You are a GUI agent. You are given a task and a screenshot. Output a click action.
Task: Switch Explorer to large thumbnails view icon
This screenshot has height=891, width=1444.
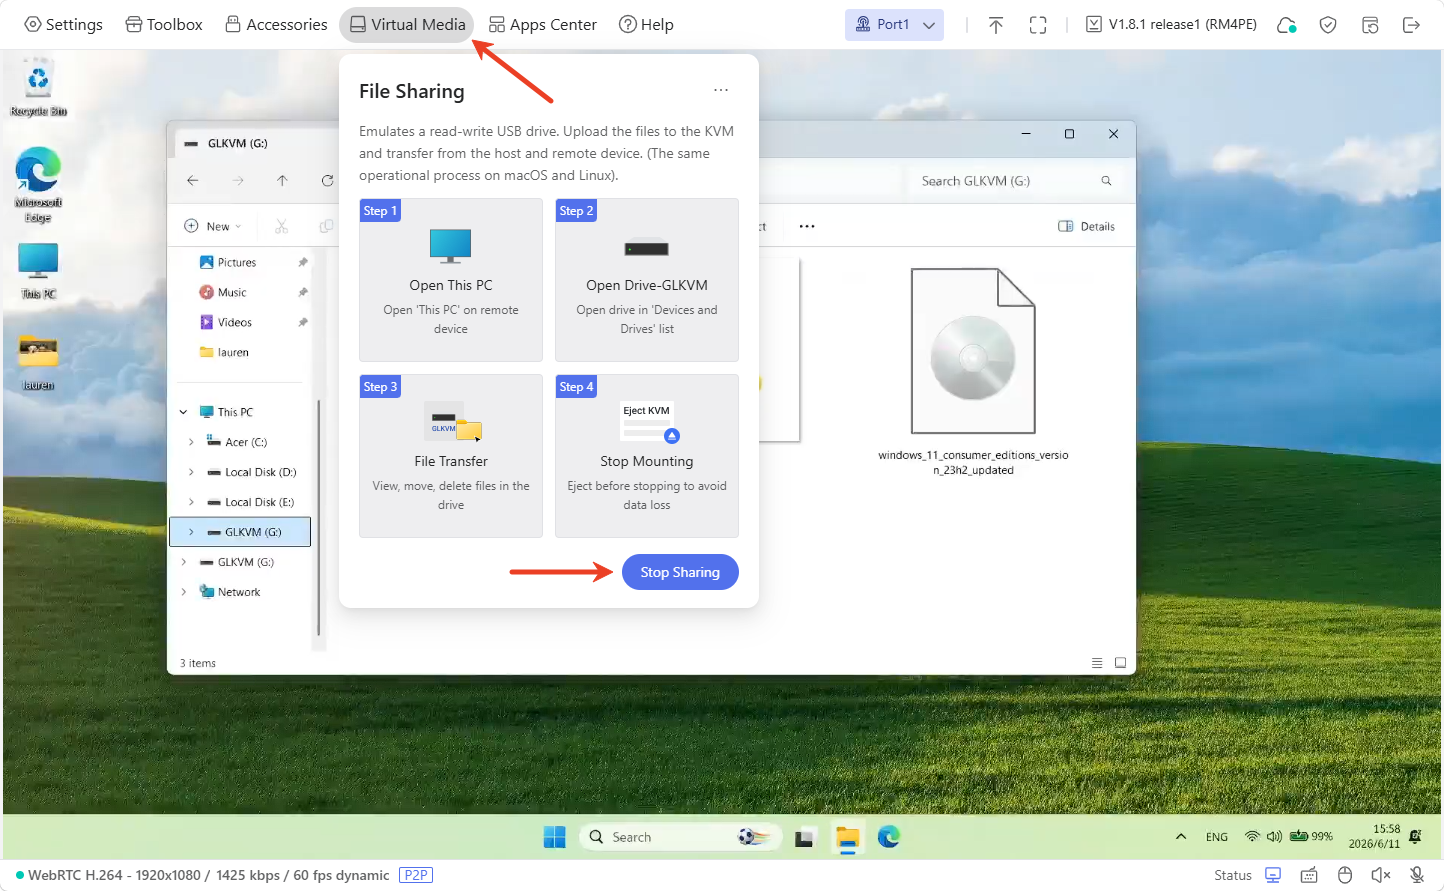[x=1121, y=663]
